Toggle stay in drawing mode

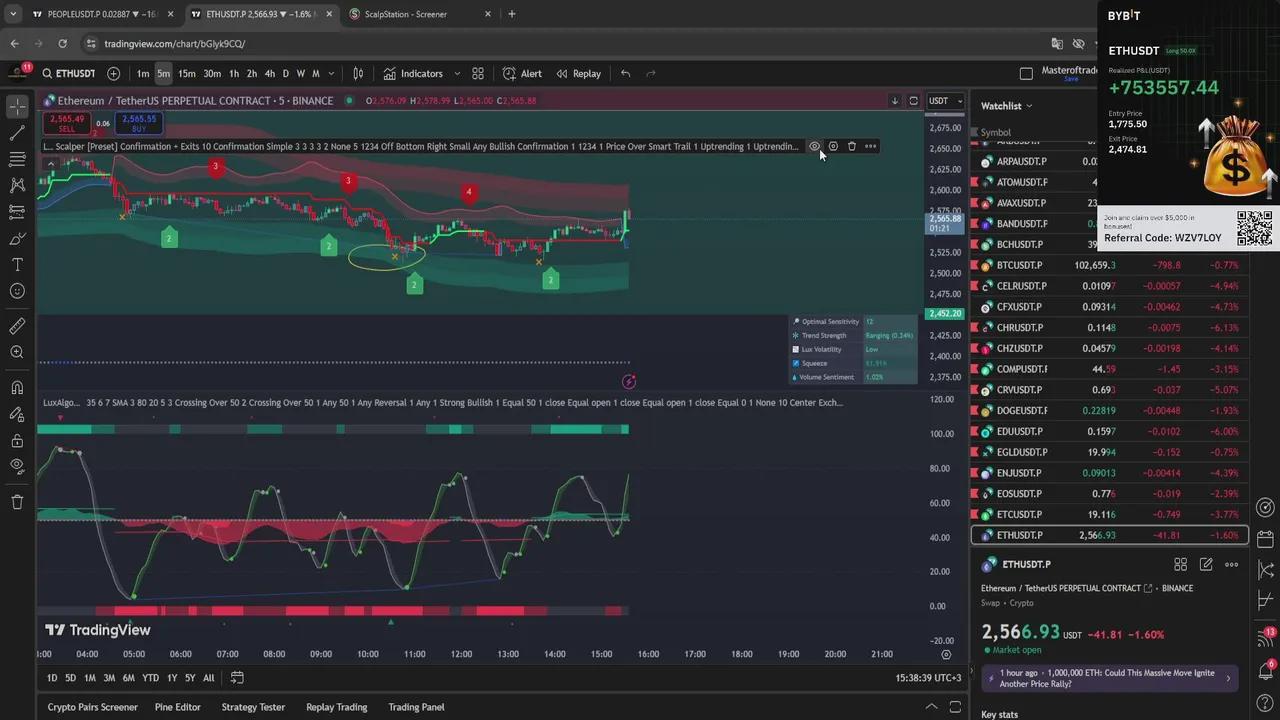tap(17, 414)
